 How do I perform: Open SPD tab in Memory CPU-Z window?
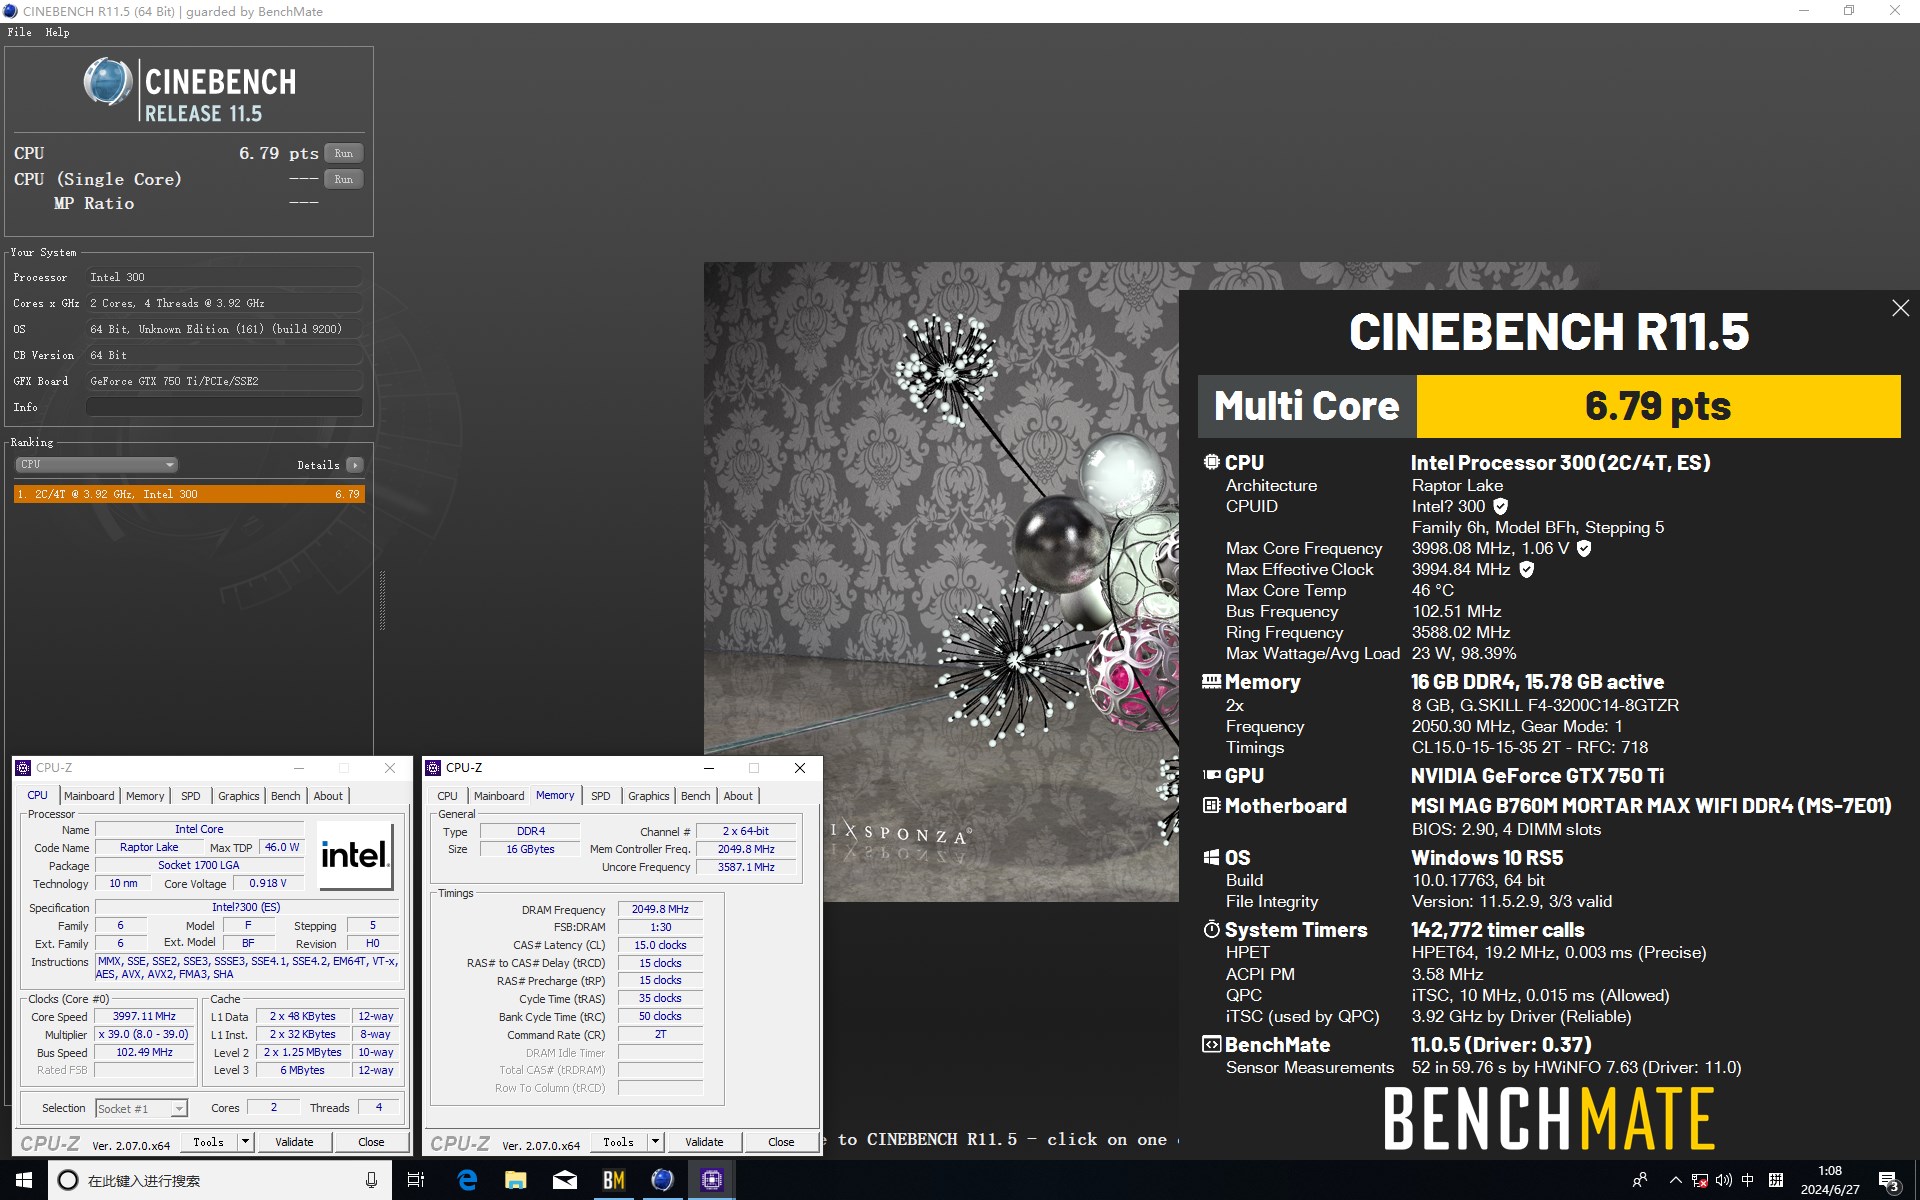coord(600,796)
